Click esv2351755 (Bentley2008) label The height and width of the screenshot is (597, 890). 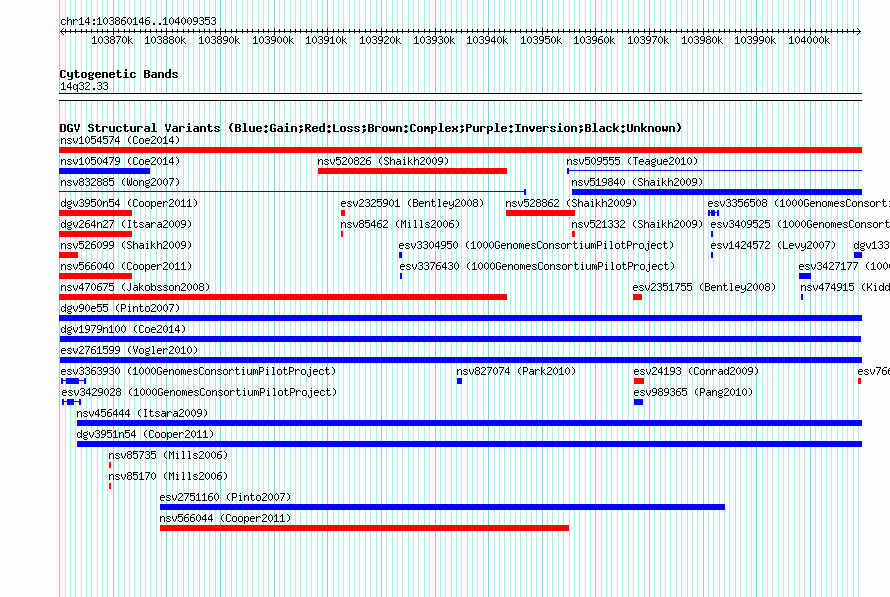point(704,287)
